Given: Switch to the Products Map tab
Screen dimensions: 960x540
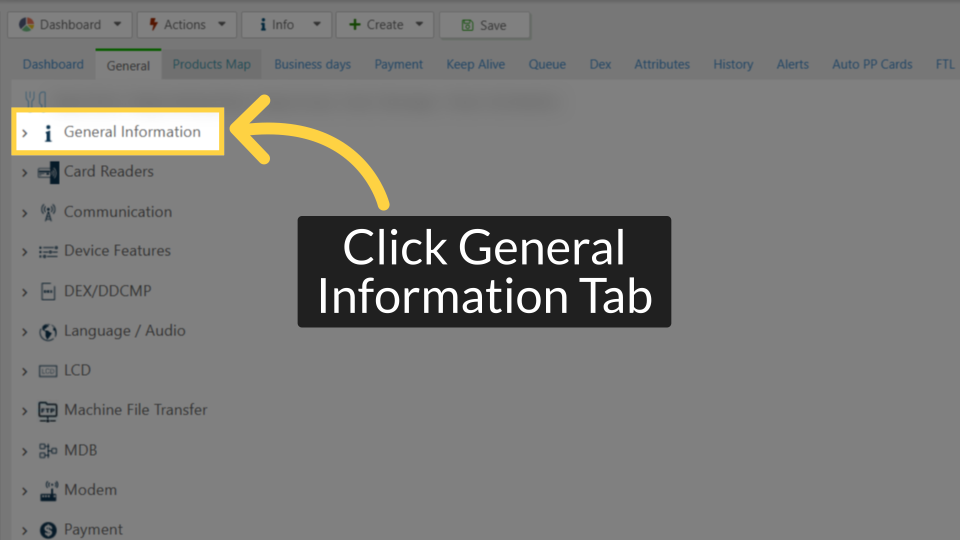Looking at the screenshot, I should tap(211, 64).
